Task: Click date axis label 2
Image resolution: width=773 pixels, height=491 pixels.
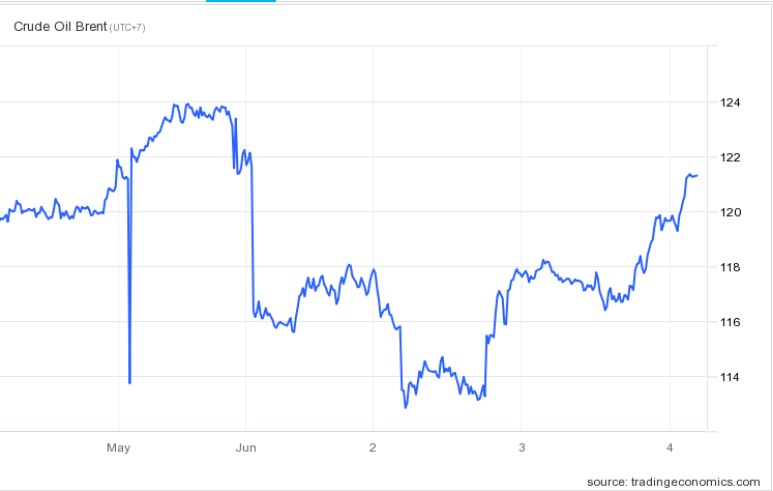Action: [372, 446]
